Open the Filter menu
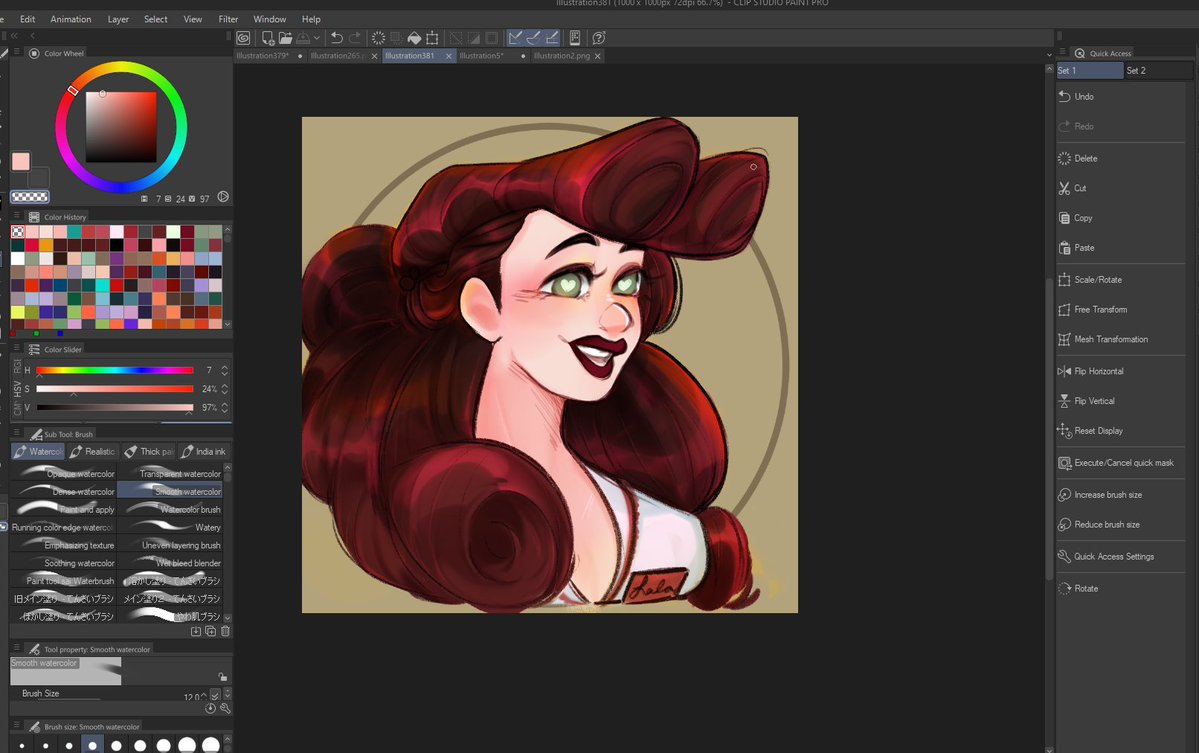The height and width of the screenshot is (753, 1199). (228, 19)
